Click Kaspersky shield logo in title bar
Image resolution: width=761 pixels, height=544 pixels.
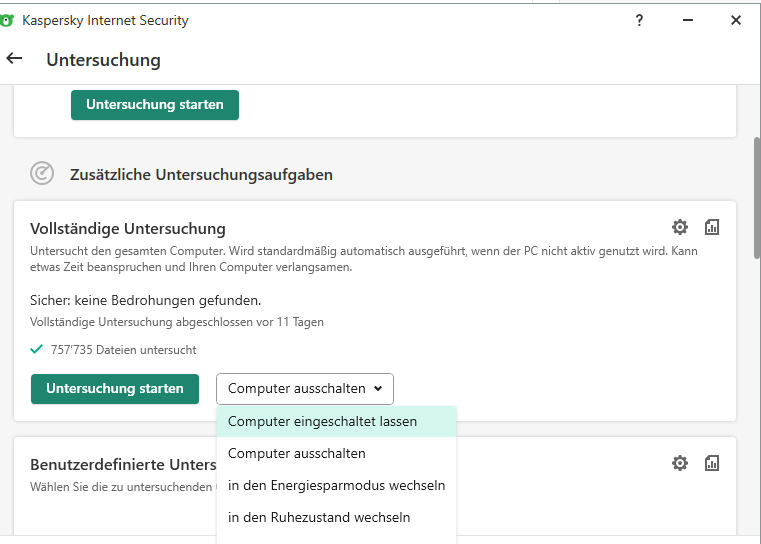click(x=8, y=20)
